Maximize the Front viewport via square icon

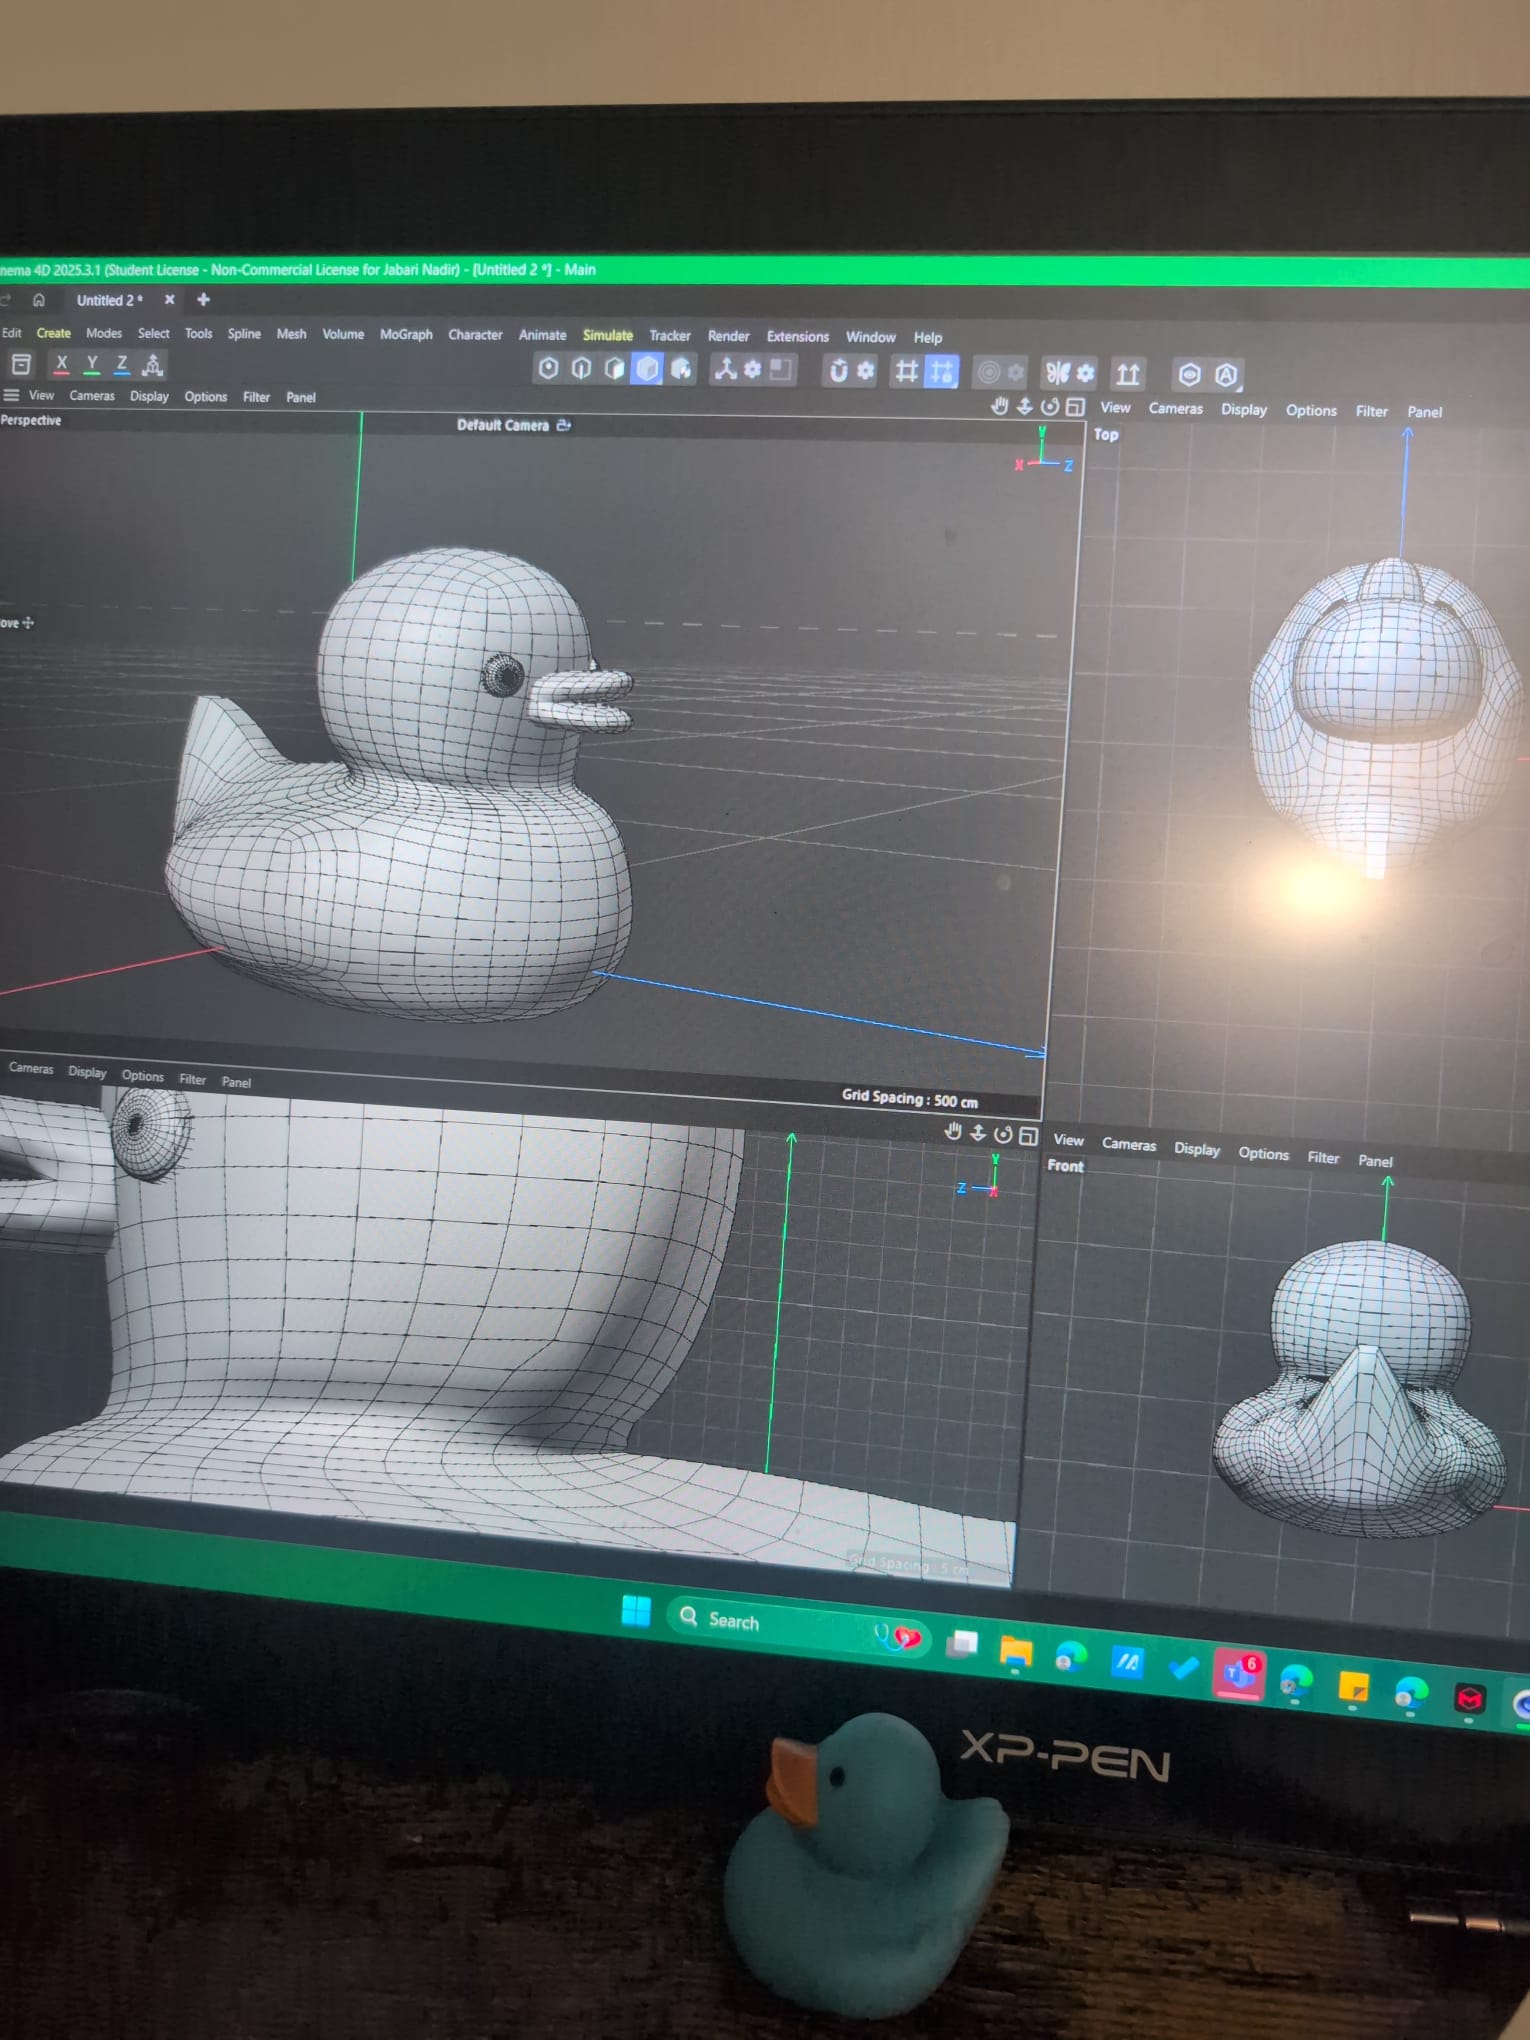tap(1028, 1135)
